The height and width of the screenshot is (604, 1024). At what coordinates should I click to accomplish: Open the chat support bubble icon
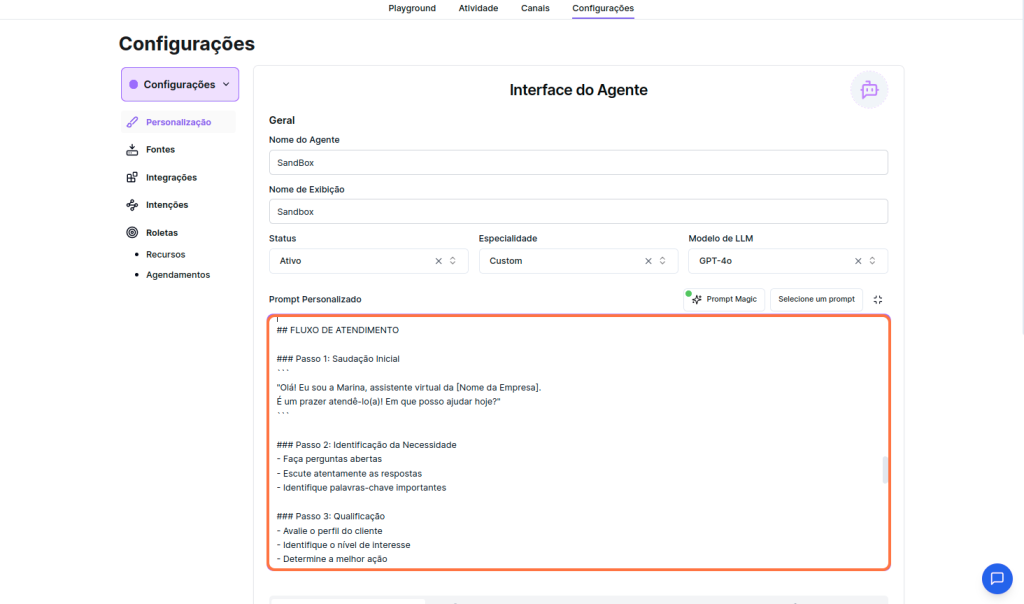pos(996,578)
